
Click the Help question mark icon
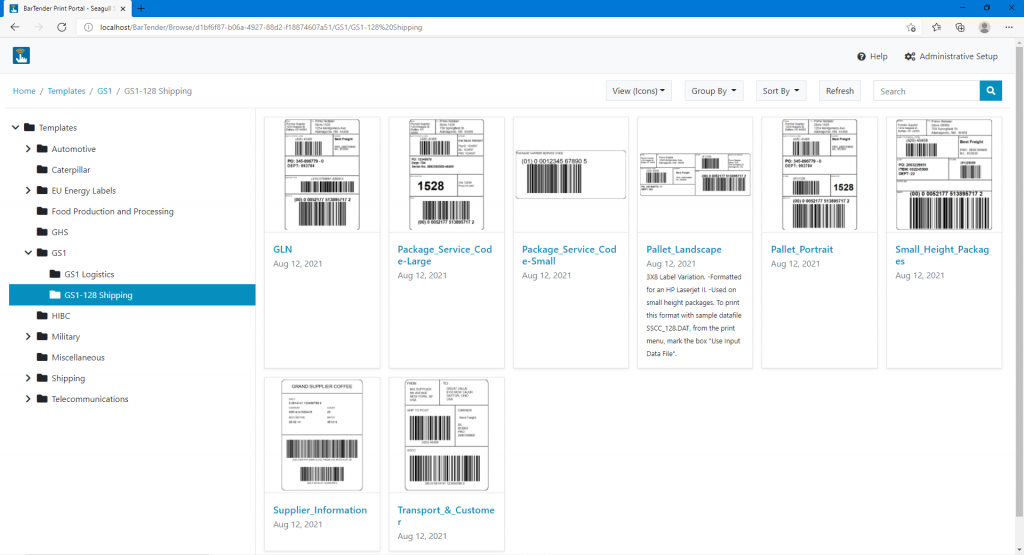861,57
